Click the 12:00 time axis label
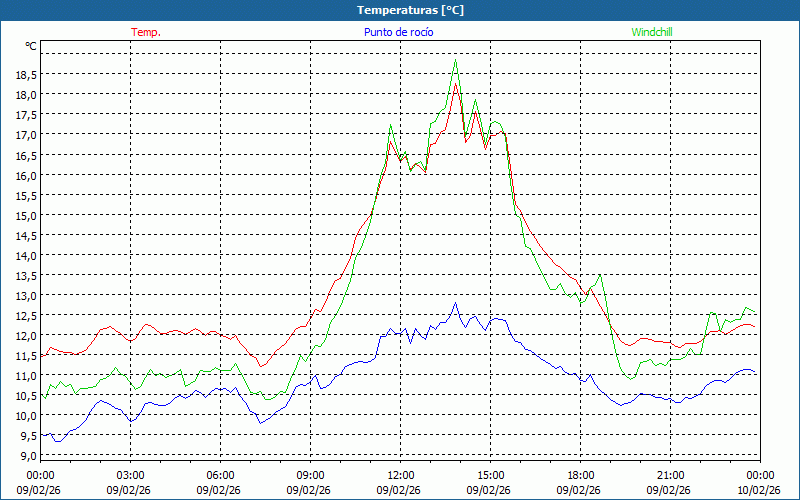Screen dimensions: 800x500 coord(400,475)
